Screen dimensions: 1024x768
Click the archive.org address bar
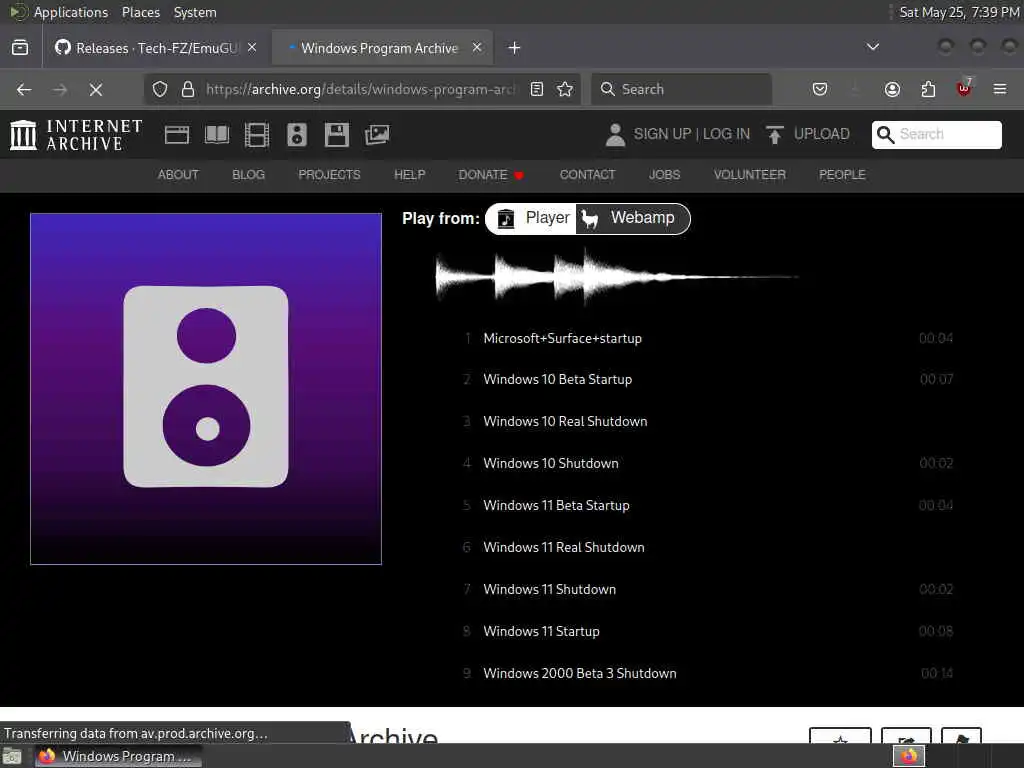coord(360,89)
